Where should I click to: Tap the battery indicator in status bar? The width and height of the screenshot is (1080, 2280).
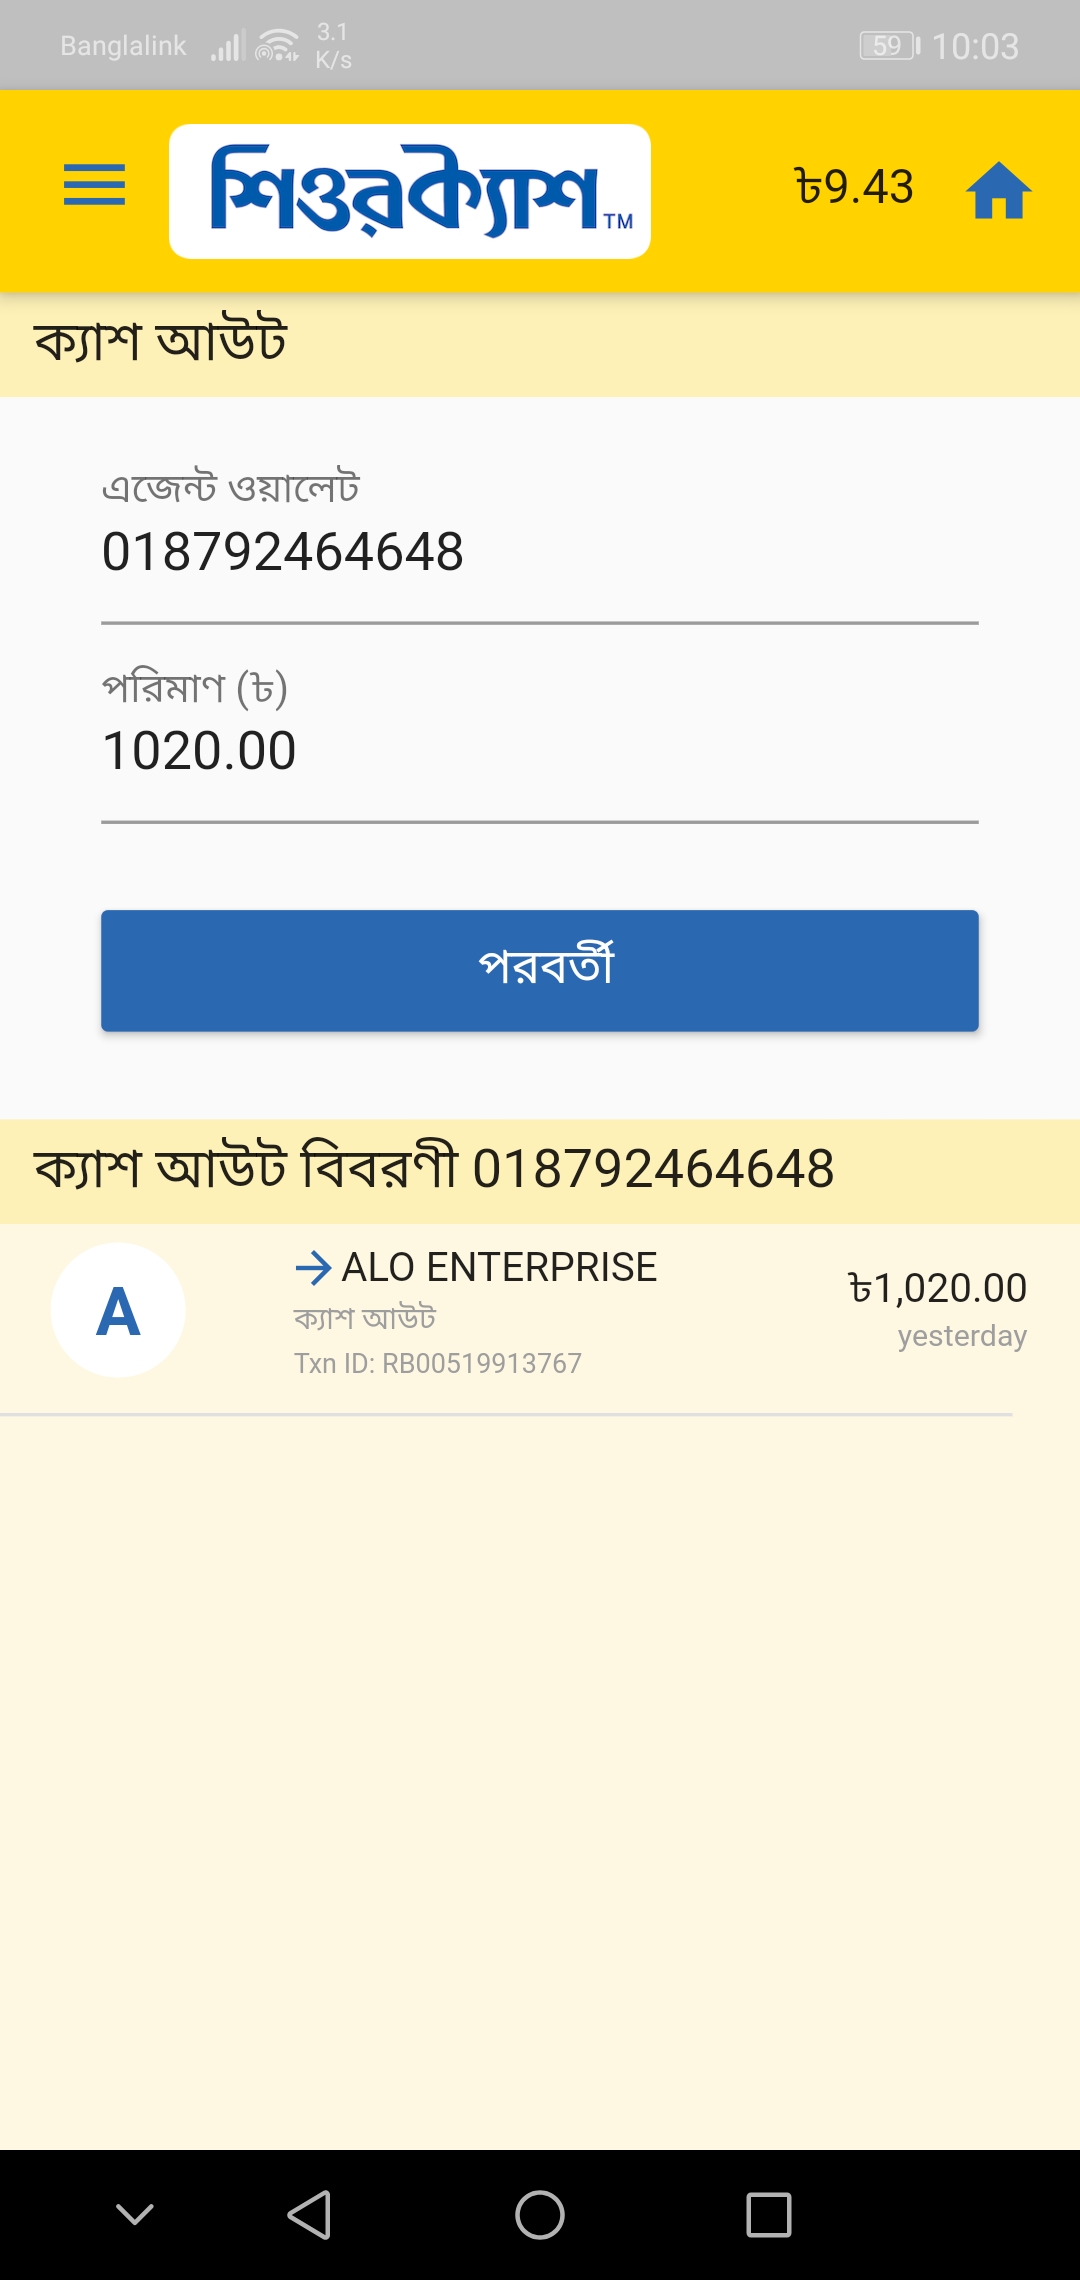click(x=889, y=46)
